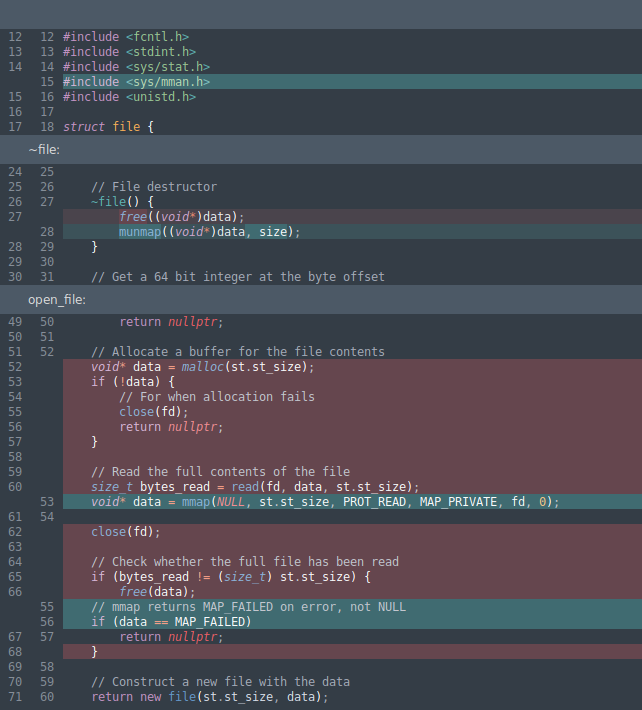Click the added mmap call line

tap(325, 502)
